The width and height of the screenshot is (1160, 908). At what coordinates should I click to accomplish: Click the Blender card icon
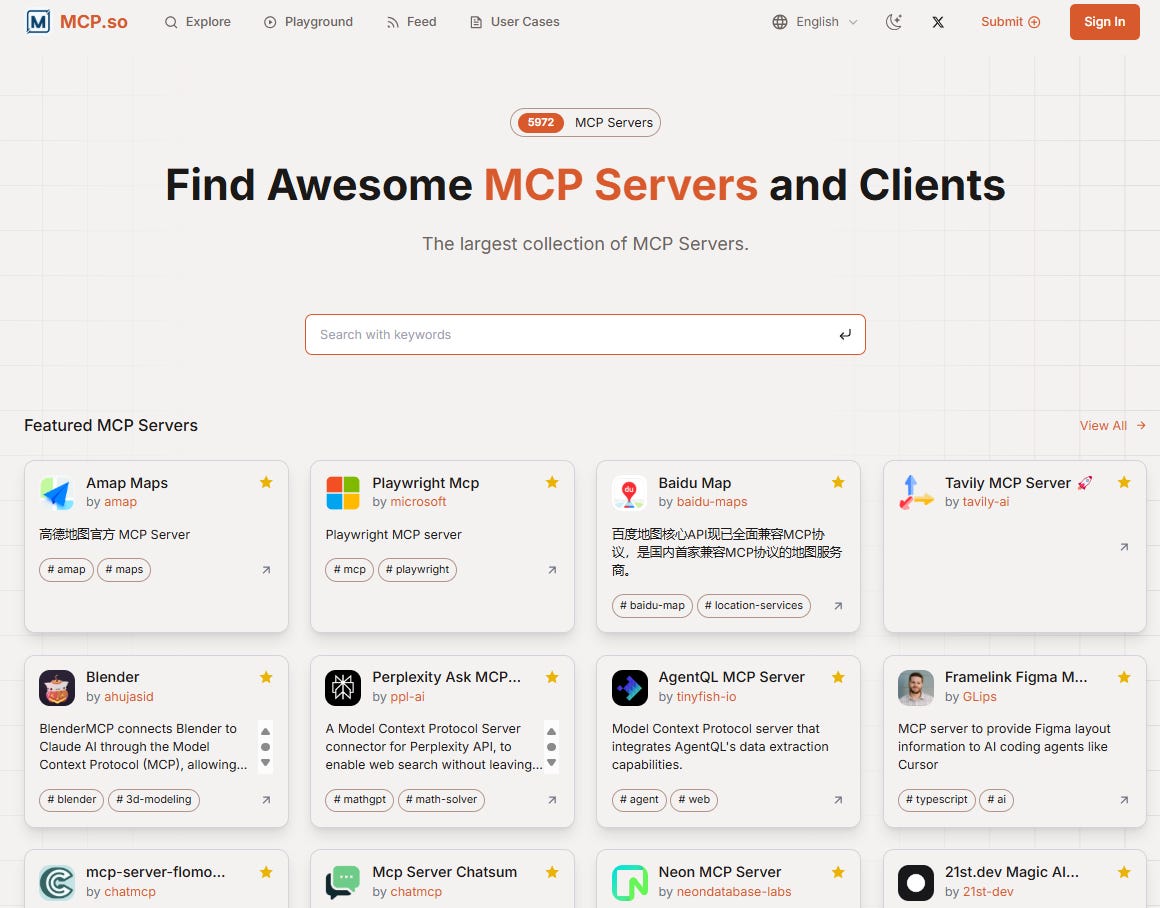(x=57, y=687)
